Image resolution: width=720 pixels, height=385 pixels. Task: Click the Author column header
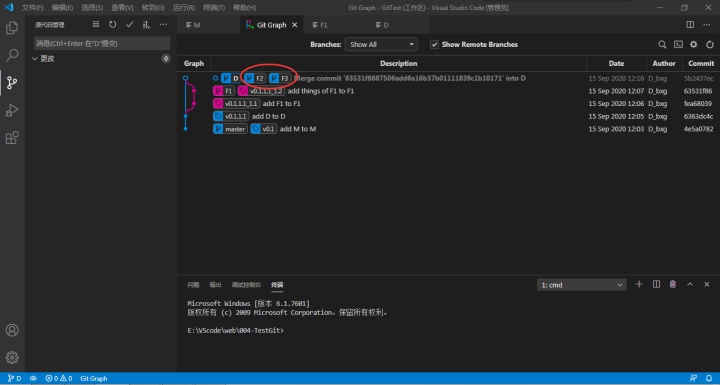(x=664, y=63)
